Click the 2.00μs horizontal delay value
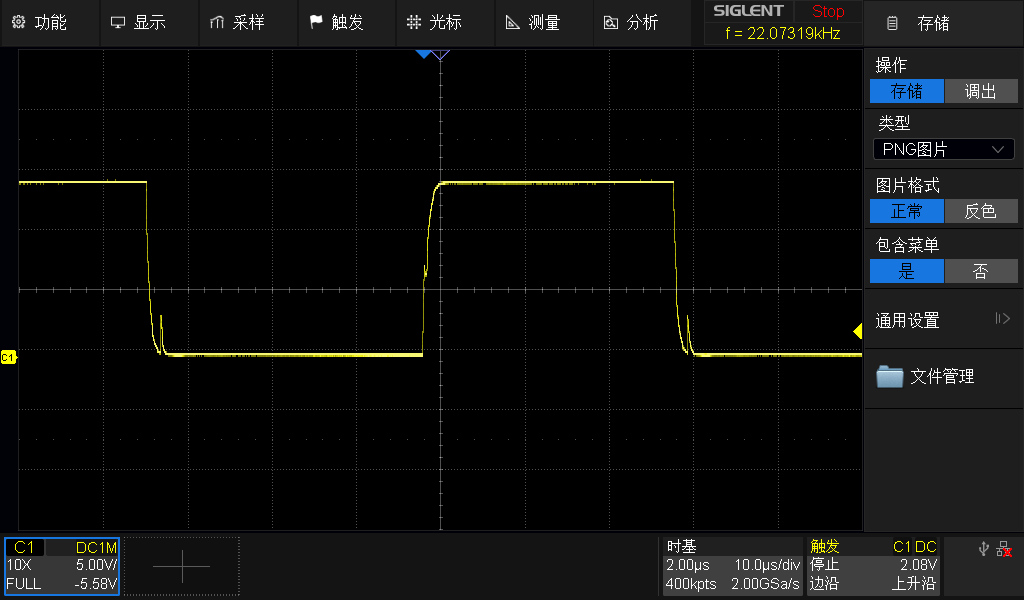Image resolution: width=1024 pixels, height=600 pixels. coord(687,565)
